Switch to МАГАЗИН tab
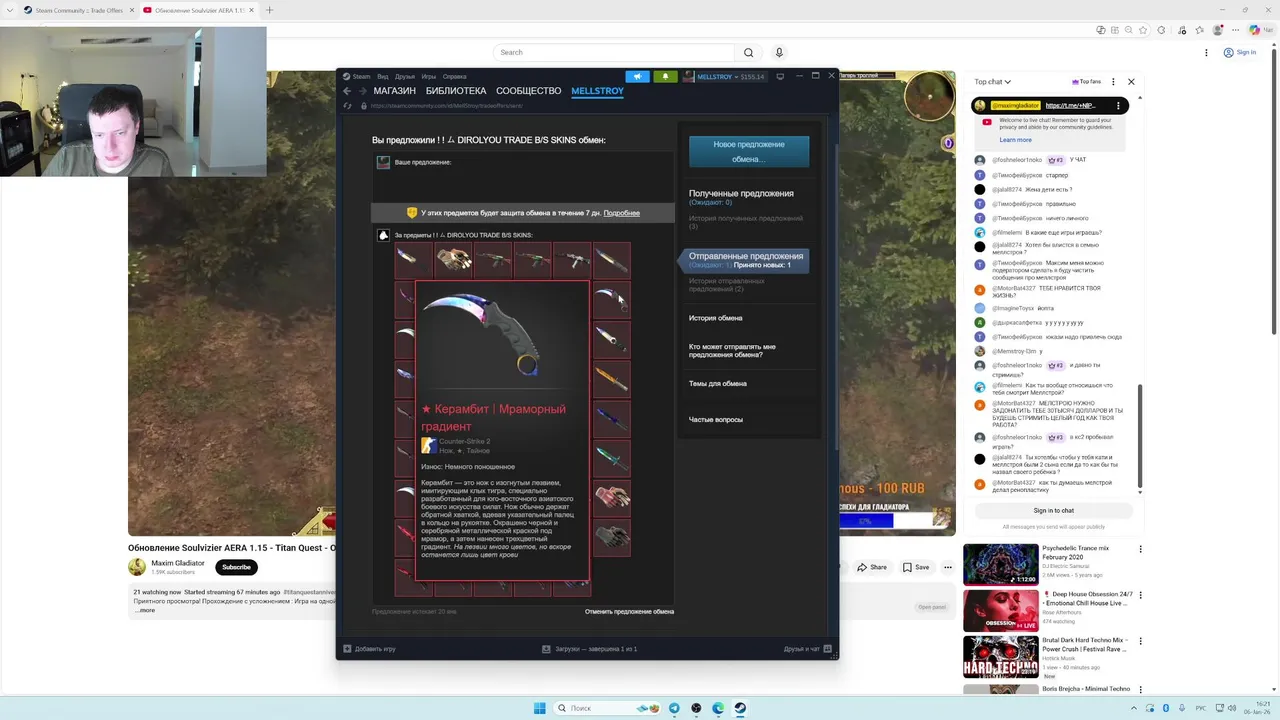1280x720 pixels. 394,91
